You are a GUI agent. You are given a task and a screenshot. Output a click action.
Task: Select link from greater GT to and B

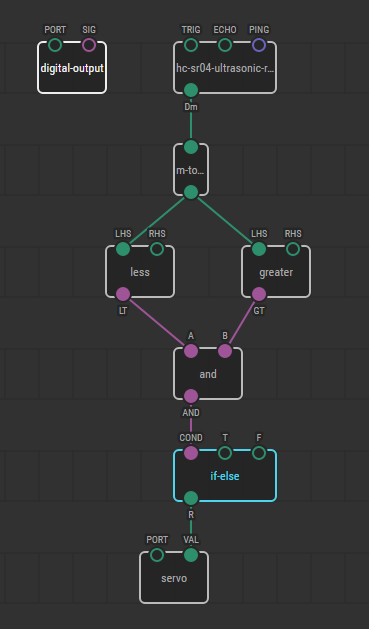click(x=242, y=323)
